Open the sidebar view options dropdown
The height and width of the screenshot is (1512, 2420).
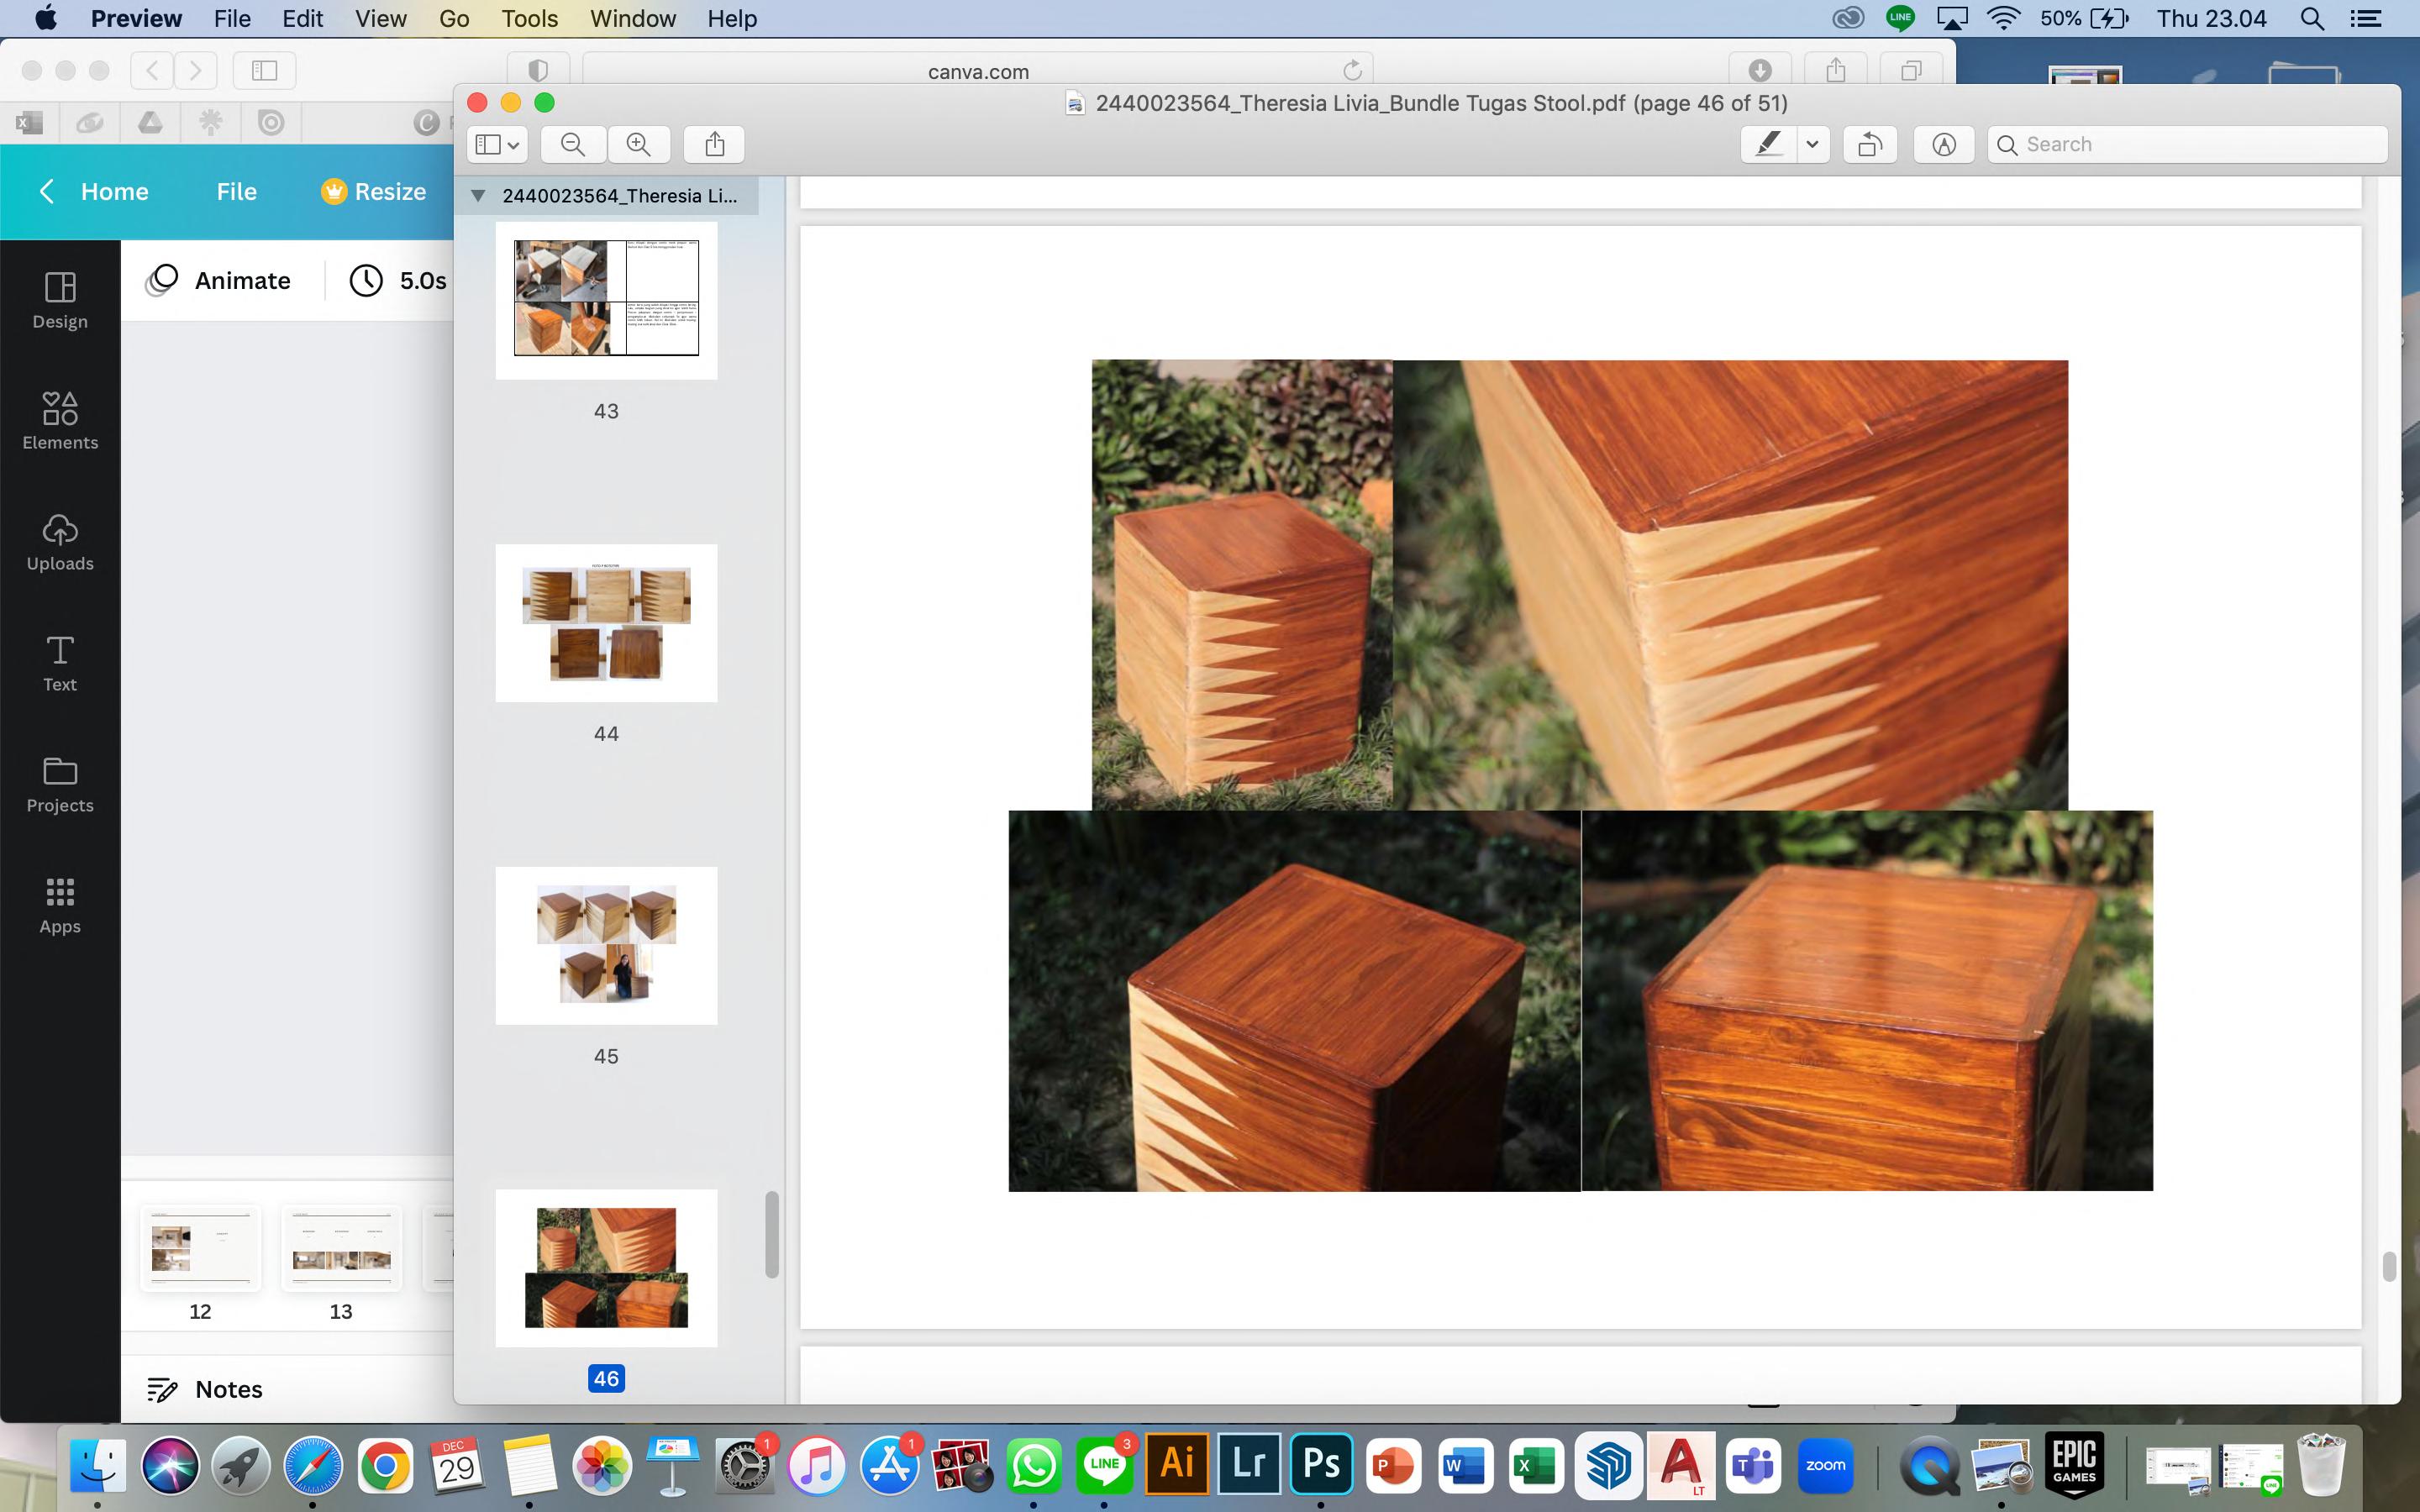(x=497, y=144)
